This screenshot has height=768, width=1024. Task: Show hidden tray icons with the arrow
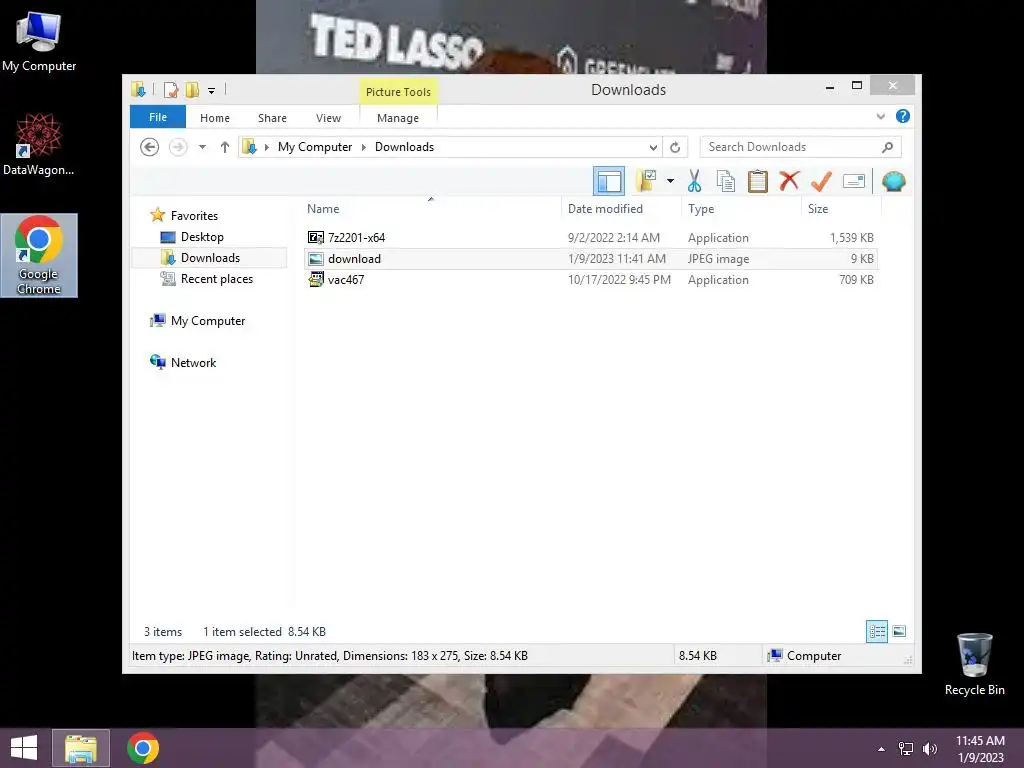pos(881,749)
